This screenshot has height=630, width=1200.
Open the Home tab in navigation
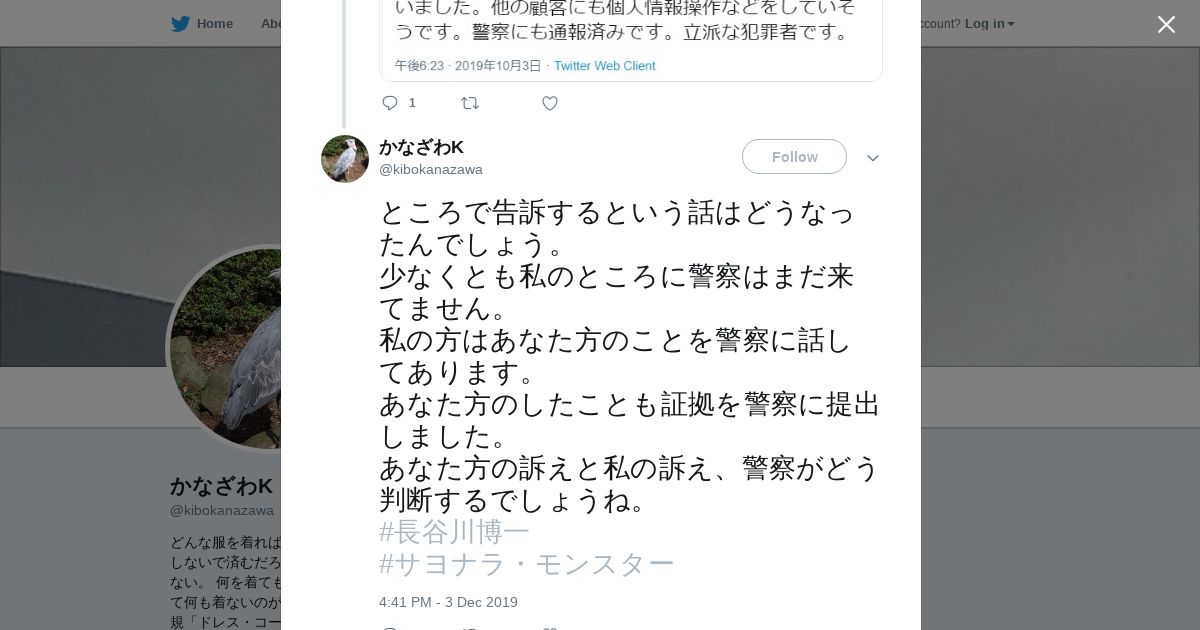click(214, 24)
